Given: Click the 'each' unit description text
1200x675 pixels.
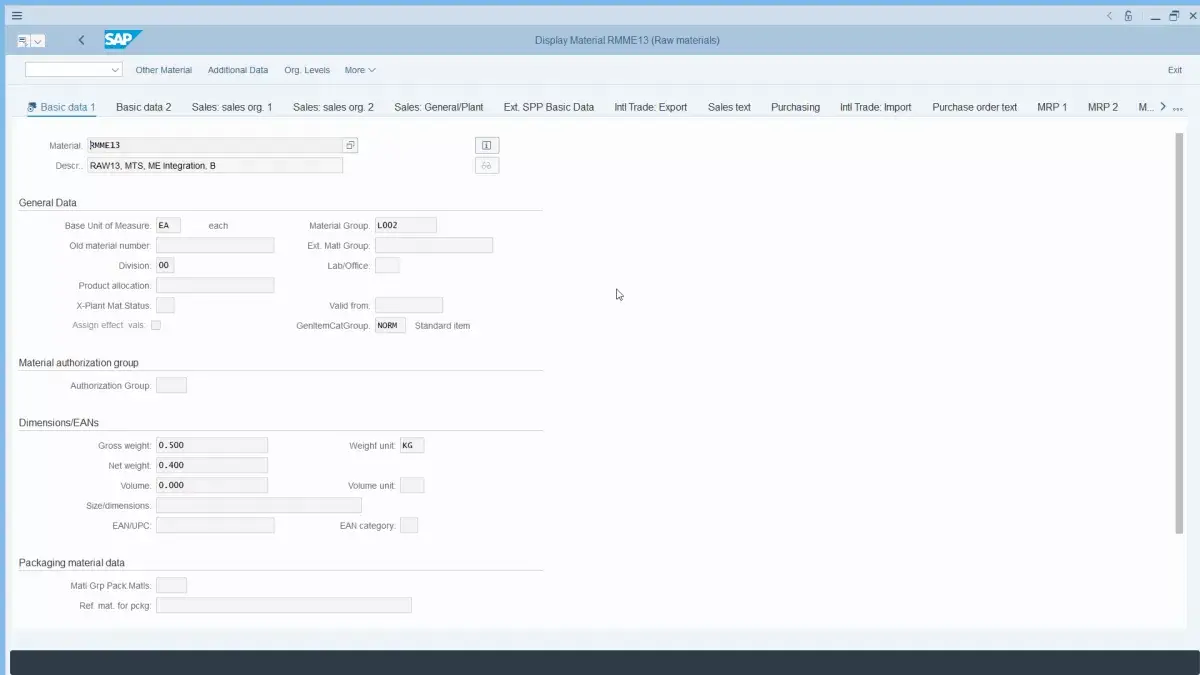Looking at the screenshot, I should pos(218,226).
